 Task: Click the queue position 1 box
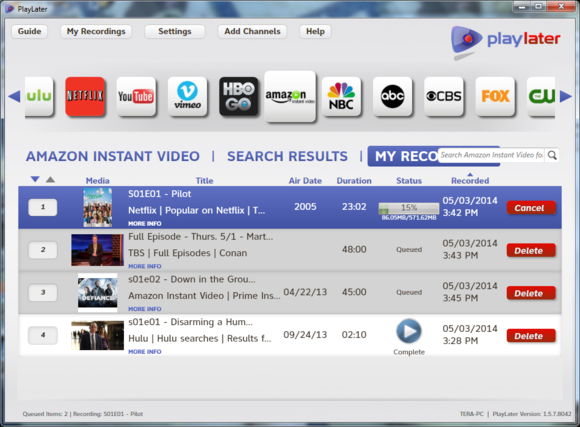(43, 207)
